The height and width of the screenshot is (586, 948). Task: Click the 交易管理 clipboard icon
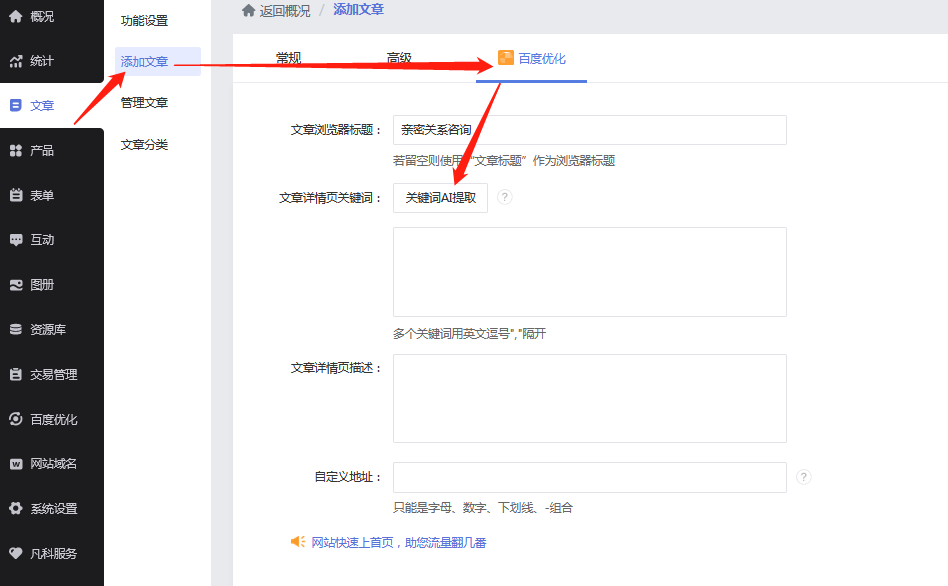pyautogui.click(x=16, y=374)
